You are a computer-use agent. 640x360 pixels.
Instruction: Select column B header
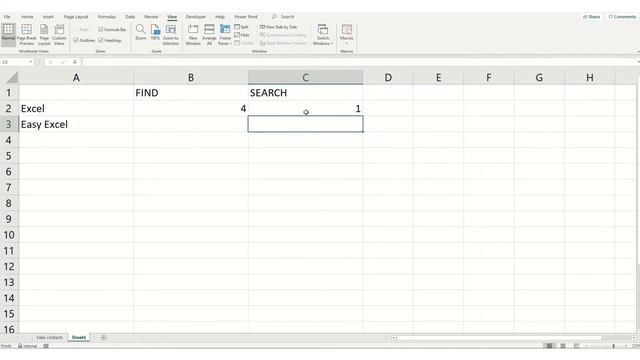[191, 78]
